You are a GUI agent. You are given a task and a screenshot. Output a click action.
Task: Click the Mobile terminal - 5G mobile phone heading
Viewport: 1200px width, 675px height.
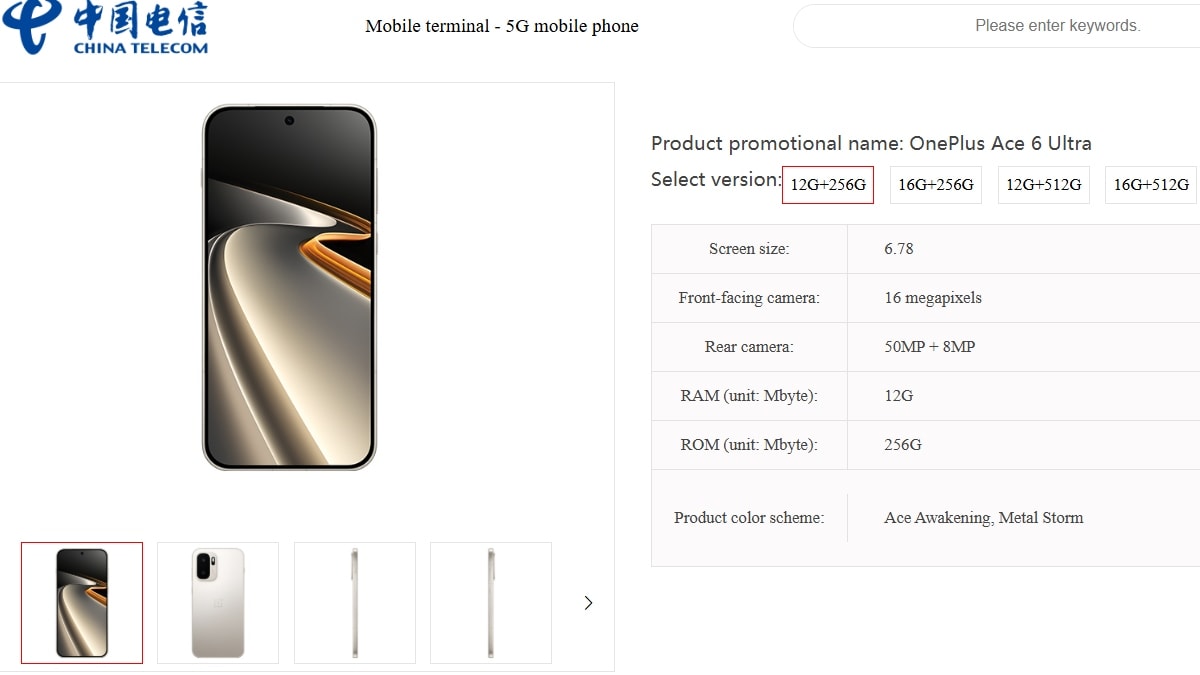coord(501,26)
